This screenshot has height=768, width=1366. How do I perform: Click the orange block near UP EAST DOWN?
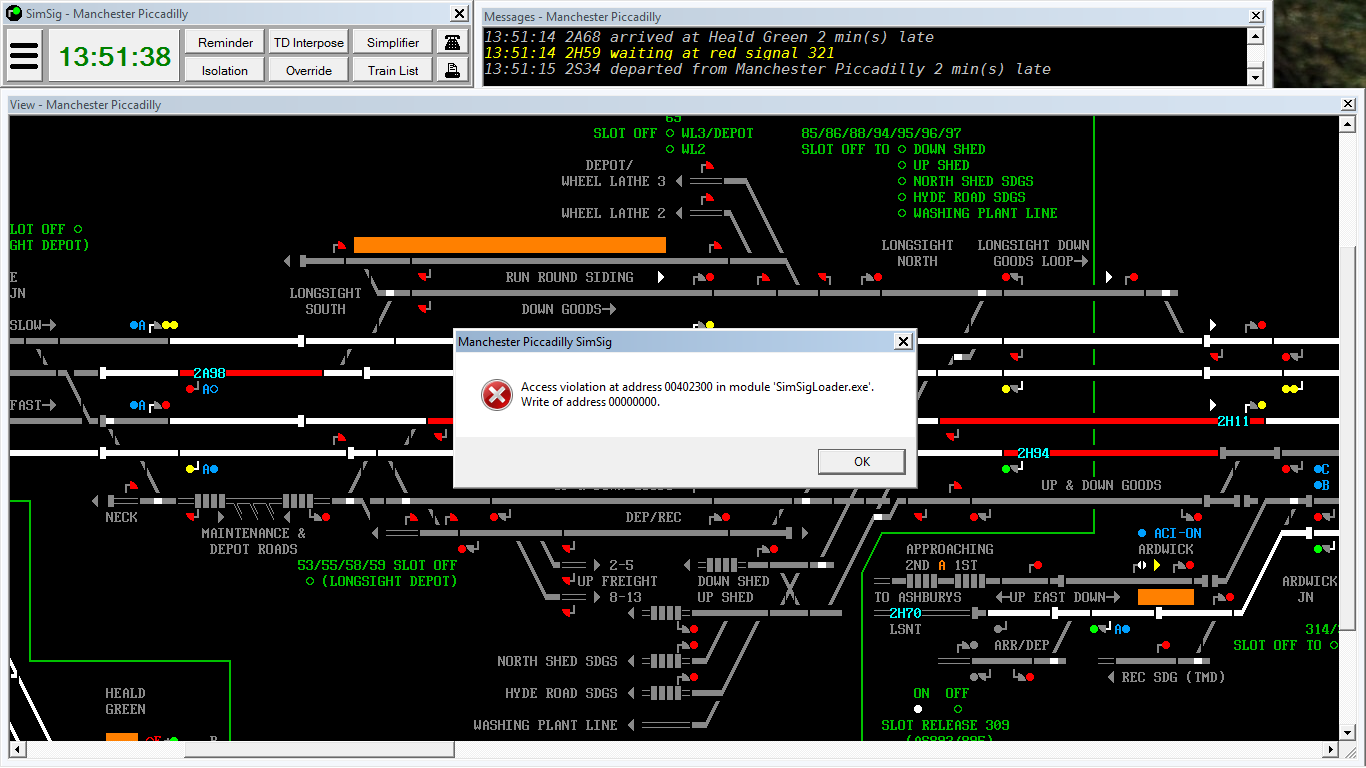[x=1166, y=597]
